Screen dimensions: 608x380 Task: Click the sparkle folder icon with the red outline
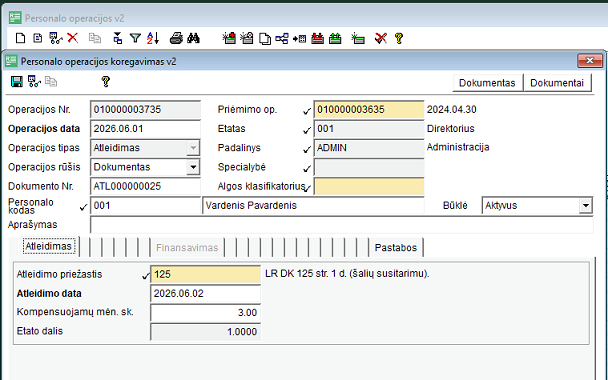[x=247, y=38]
